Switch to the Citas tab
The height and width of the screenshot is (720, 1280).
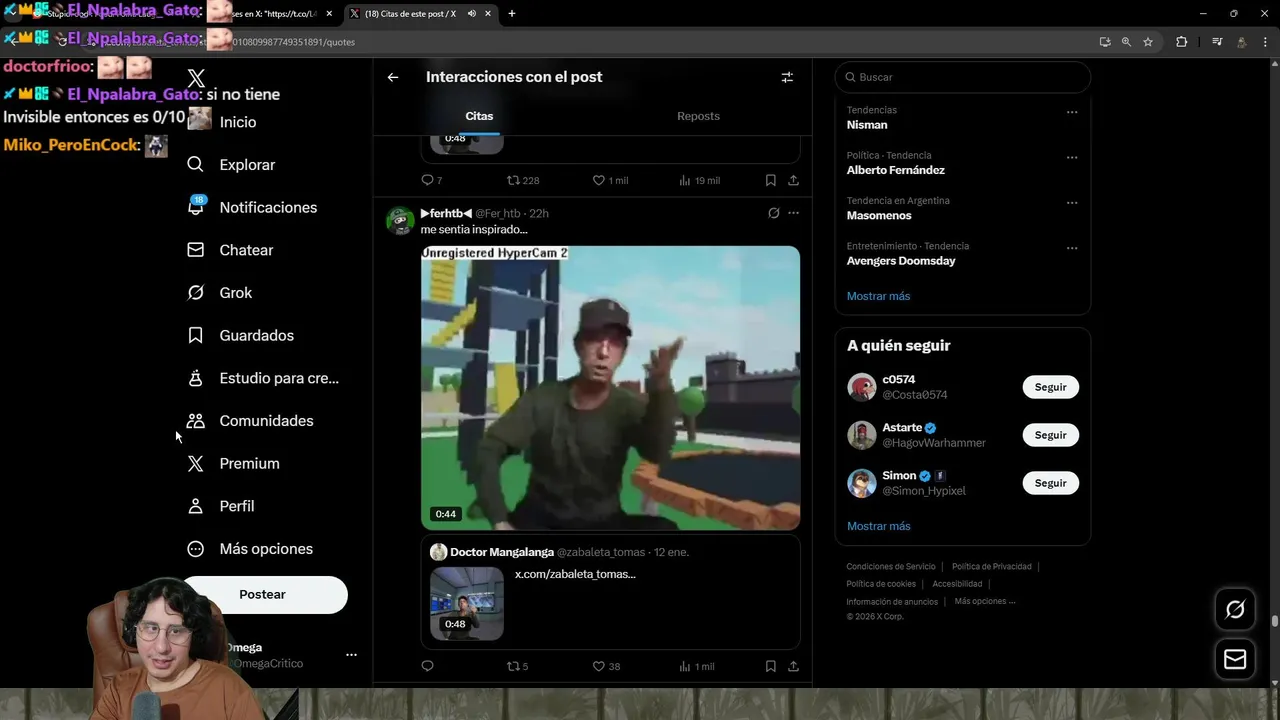pyautogui.click(x=479, y=116)
